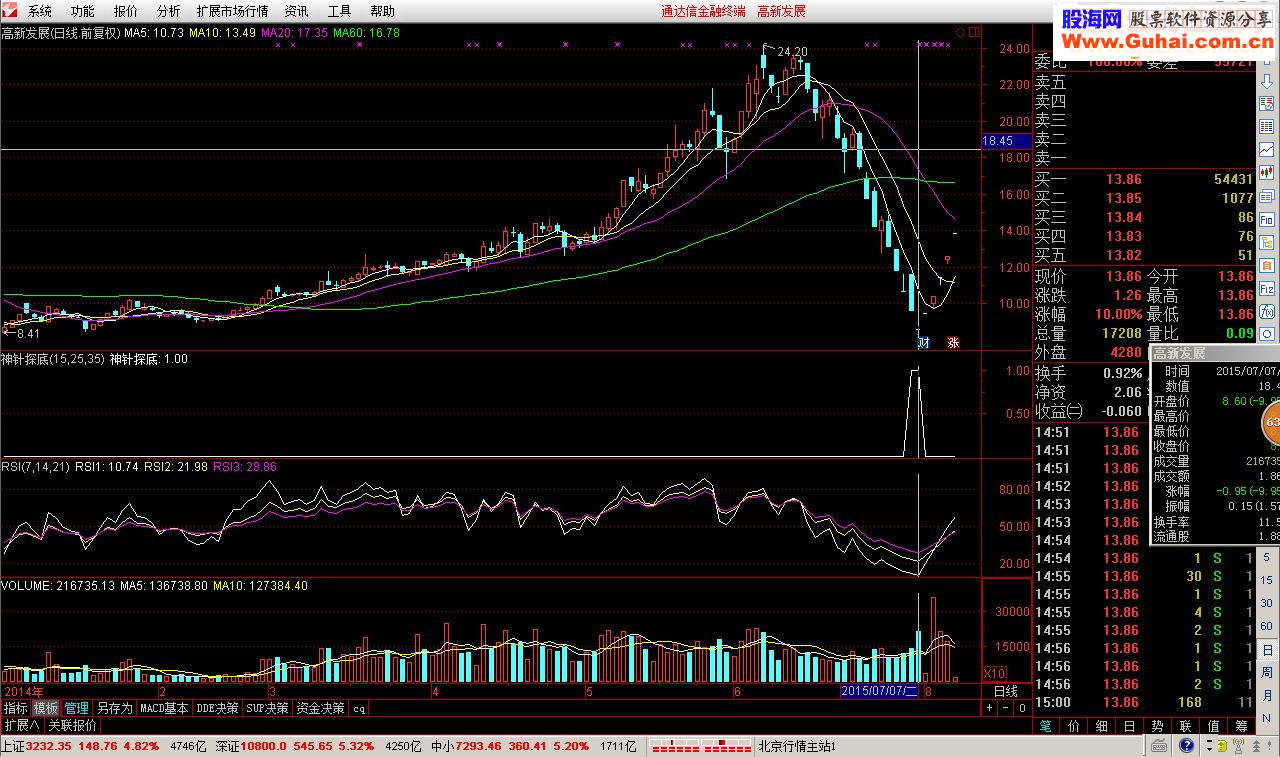Open the keyboard icon in status bar

point(1160,747)
